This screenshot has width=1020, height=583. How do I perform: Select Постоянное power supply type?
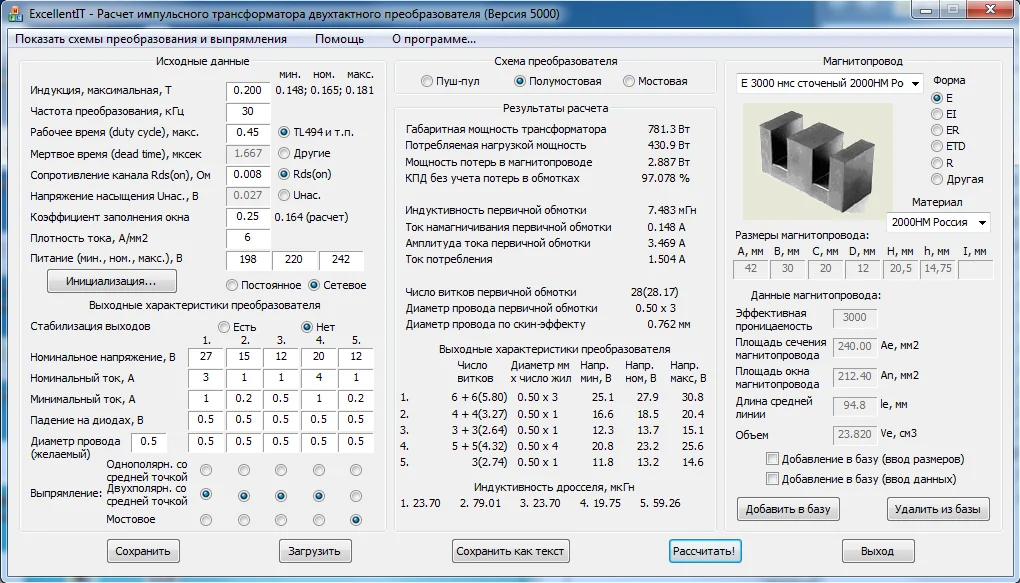[233, 285]
